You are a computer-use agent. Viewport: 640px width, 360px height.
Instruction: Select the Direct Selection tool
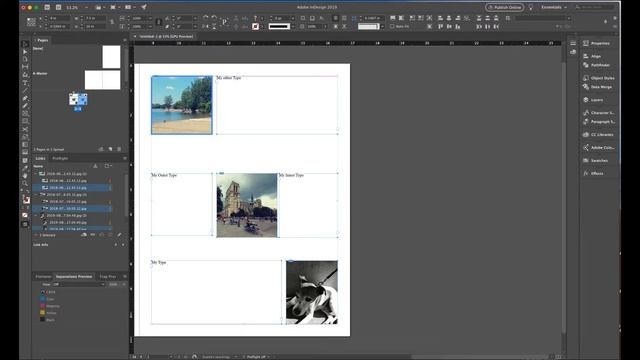(25, 52)
